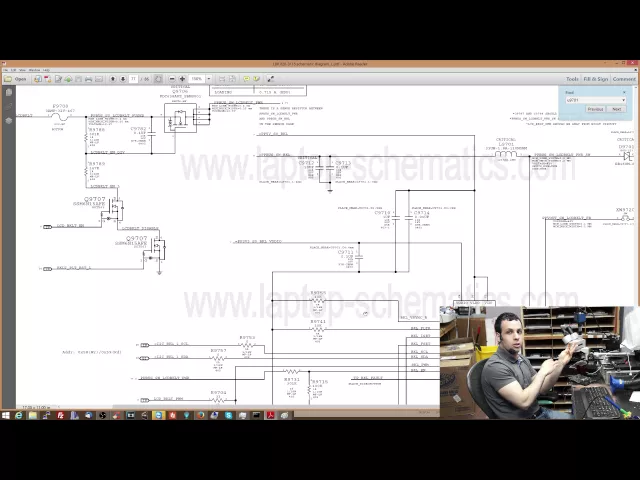The width and height of the screenshot is (640, 480).
Task: Open the Edit menu
Action: point(14,70)
